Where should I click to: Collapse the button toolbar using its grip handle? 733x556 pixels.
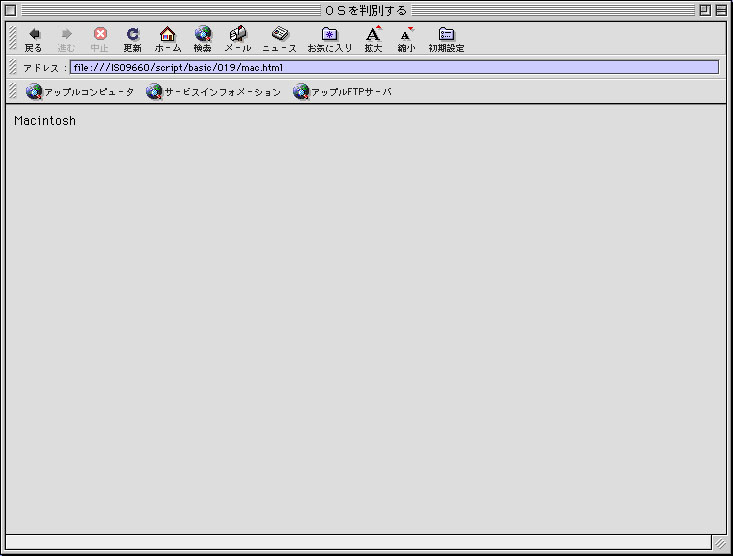12,38
